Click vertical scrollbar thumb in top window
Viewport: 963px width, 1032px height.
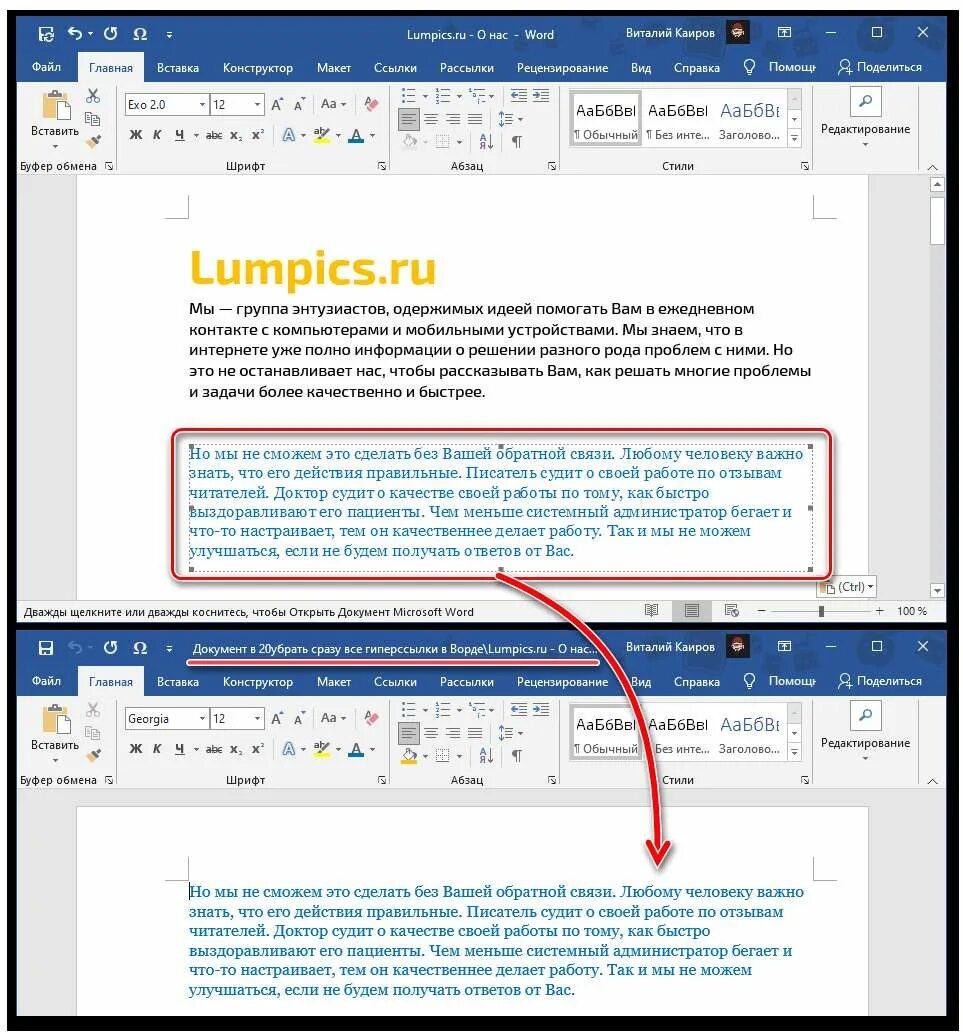tap(937, 220)
